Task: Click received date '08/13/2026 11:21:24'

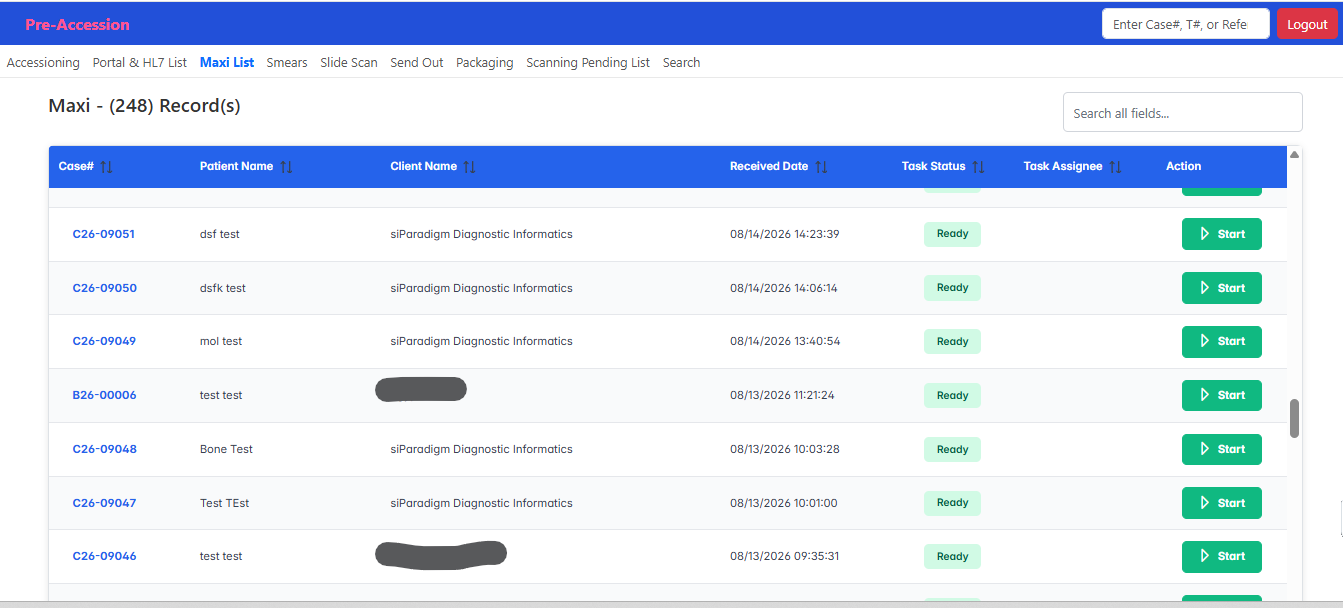Action: pyautogui.click(x=782, y=395)
